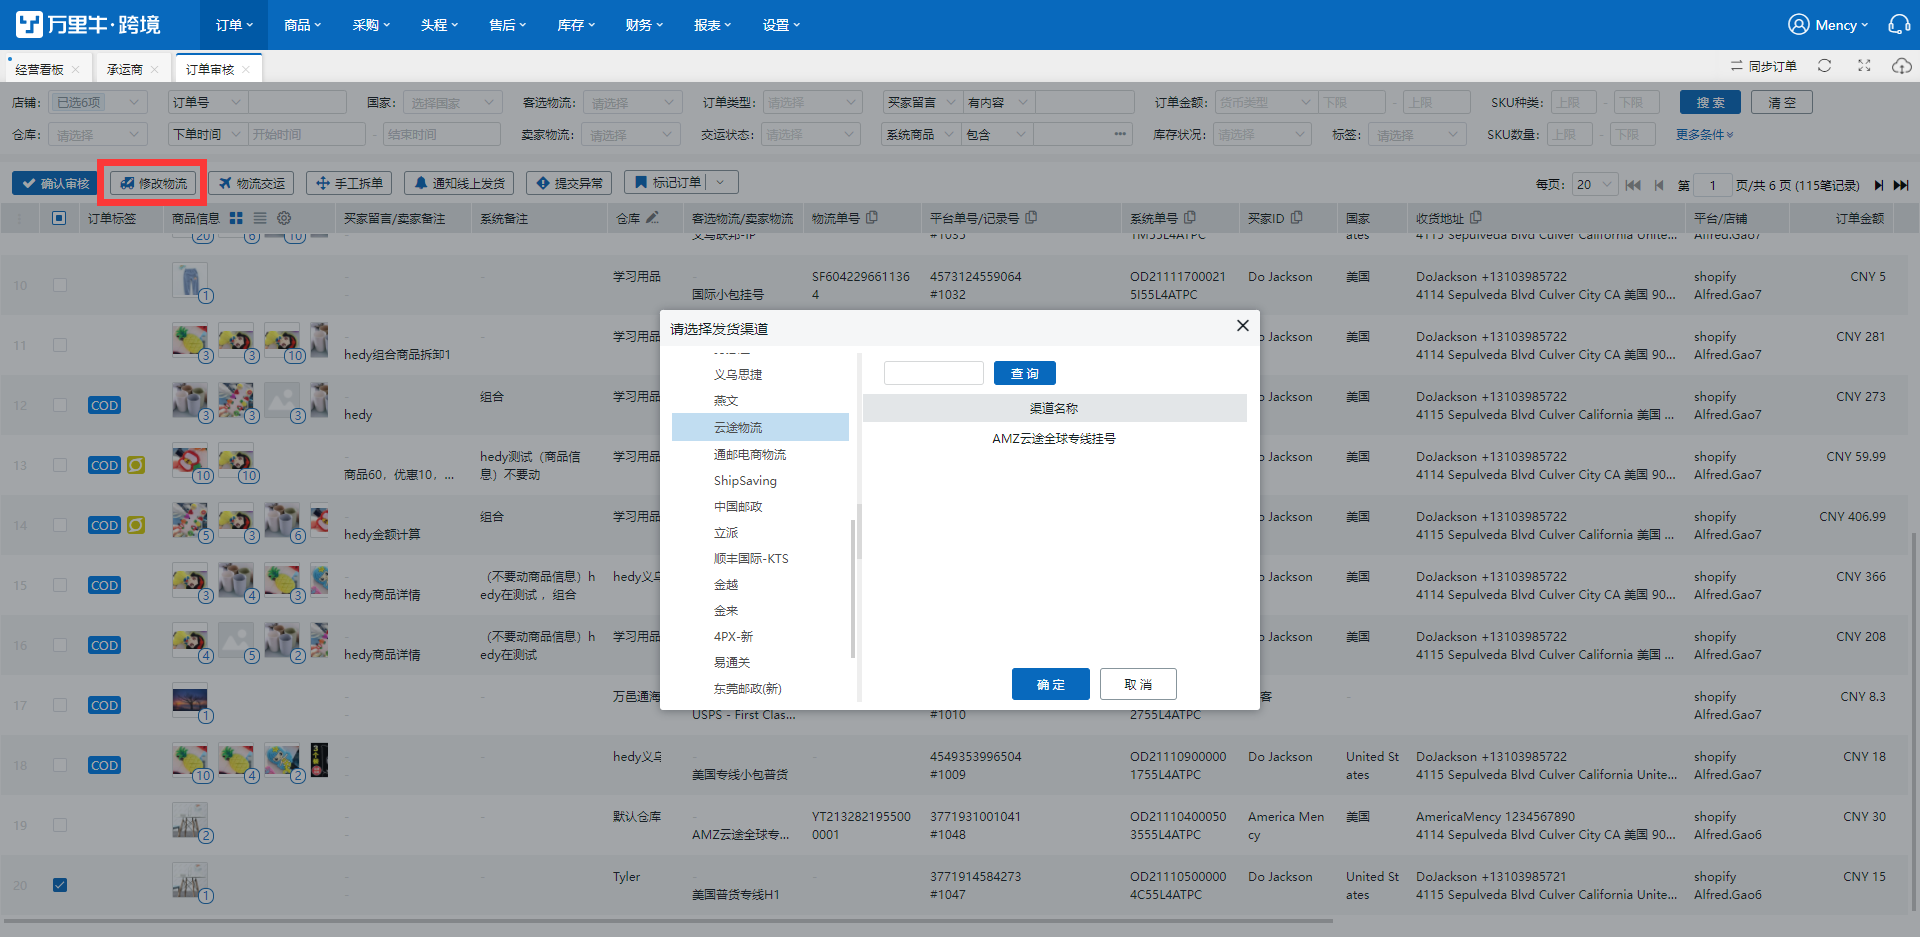Go to previous page arrow icon
The height and width of the screenshot is (937, 1920).
1659,185
